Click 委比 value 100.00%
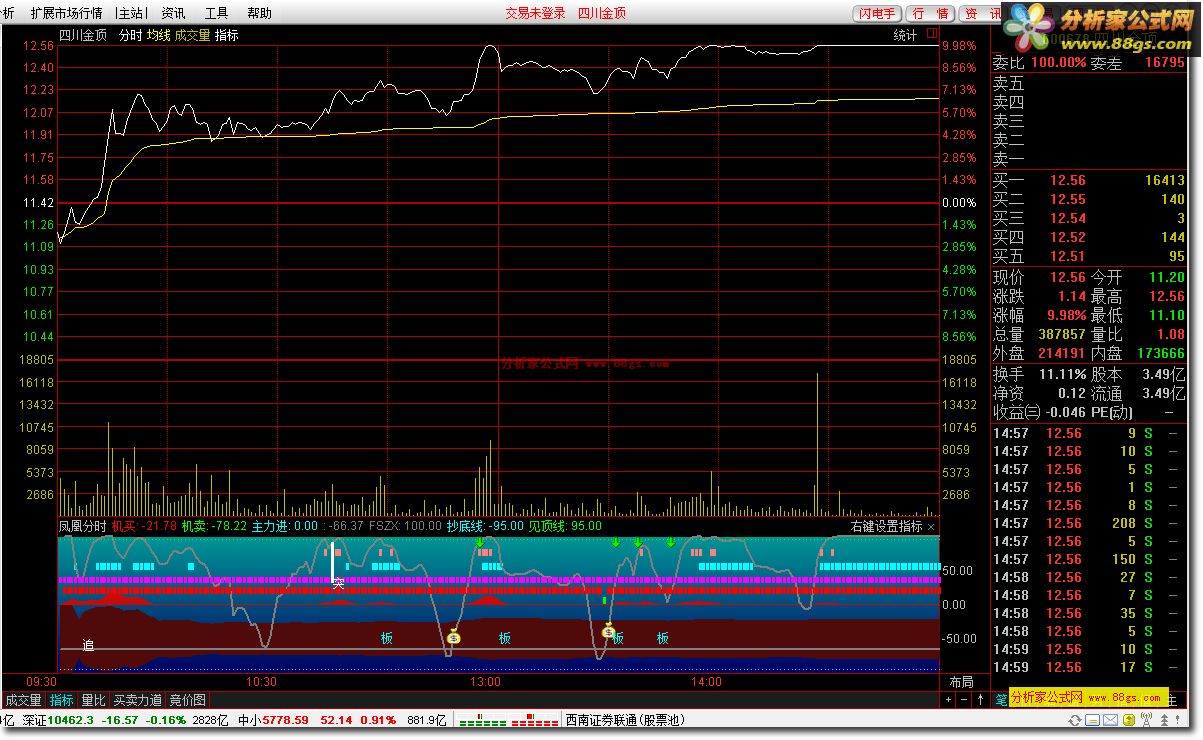This screenshot has height=740, width=1203. pos(1059,63)
